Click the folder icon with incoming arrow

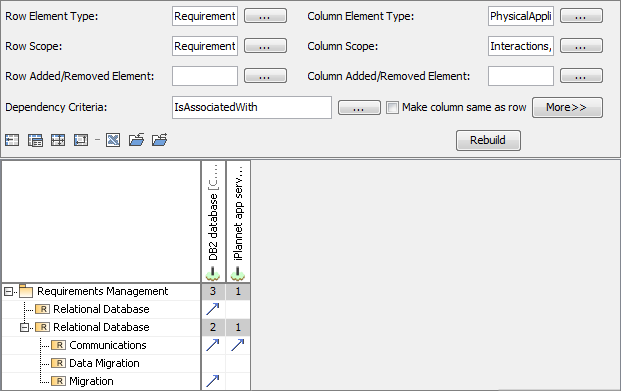tap(136, 140)
